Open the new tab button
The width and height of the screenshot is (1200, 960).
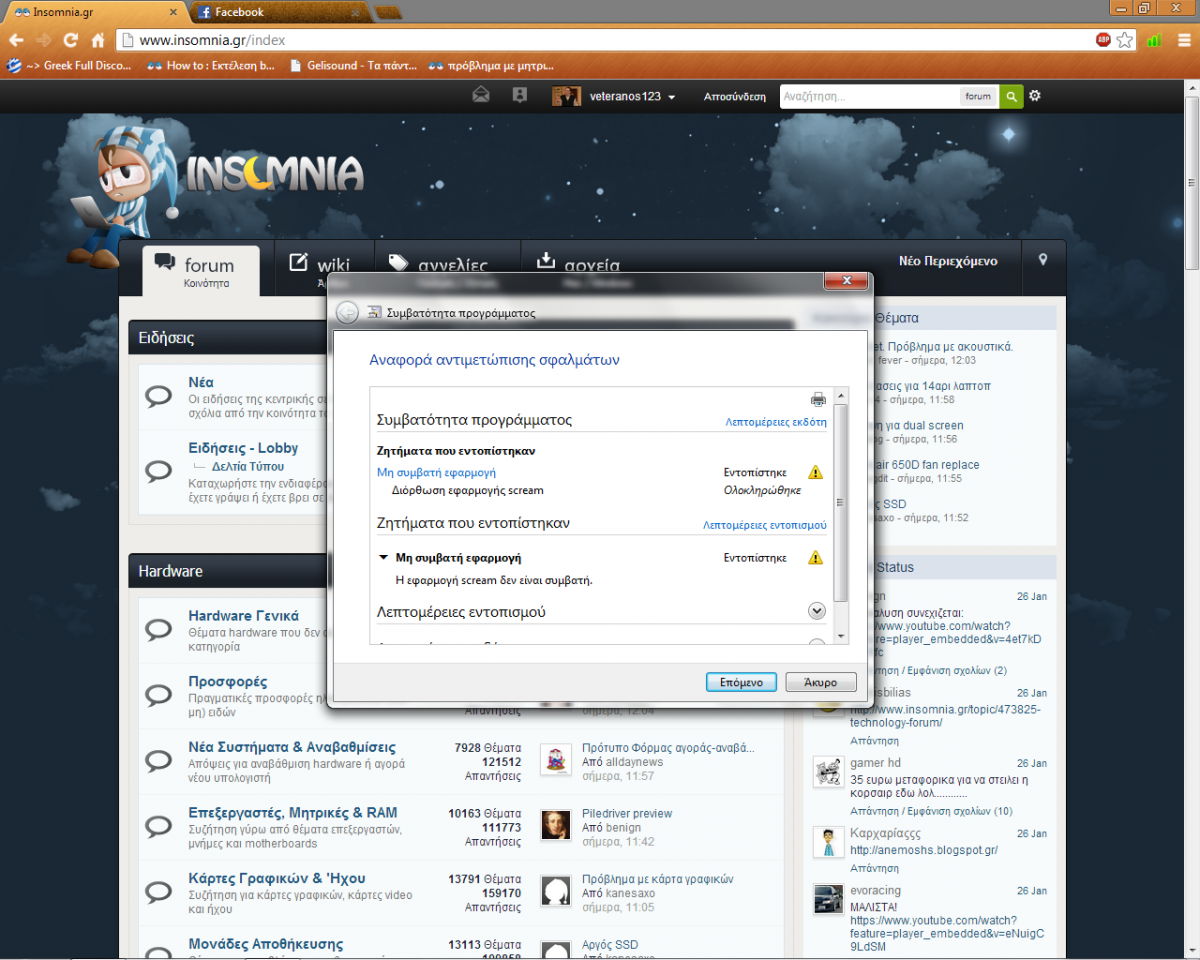click(x=388, y=12)
